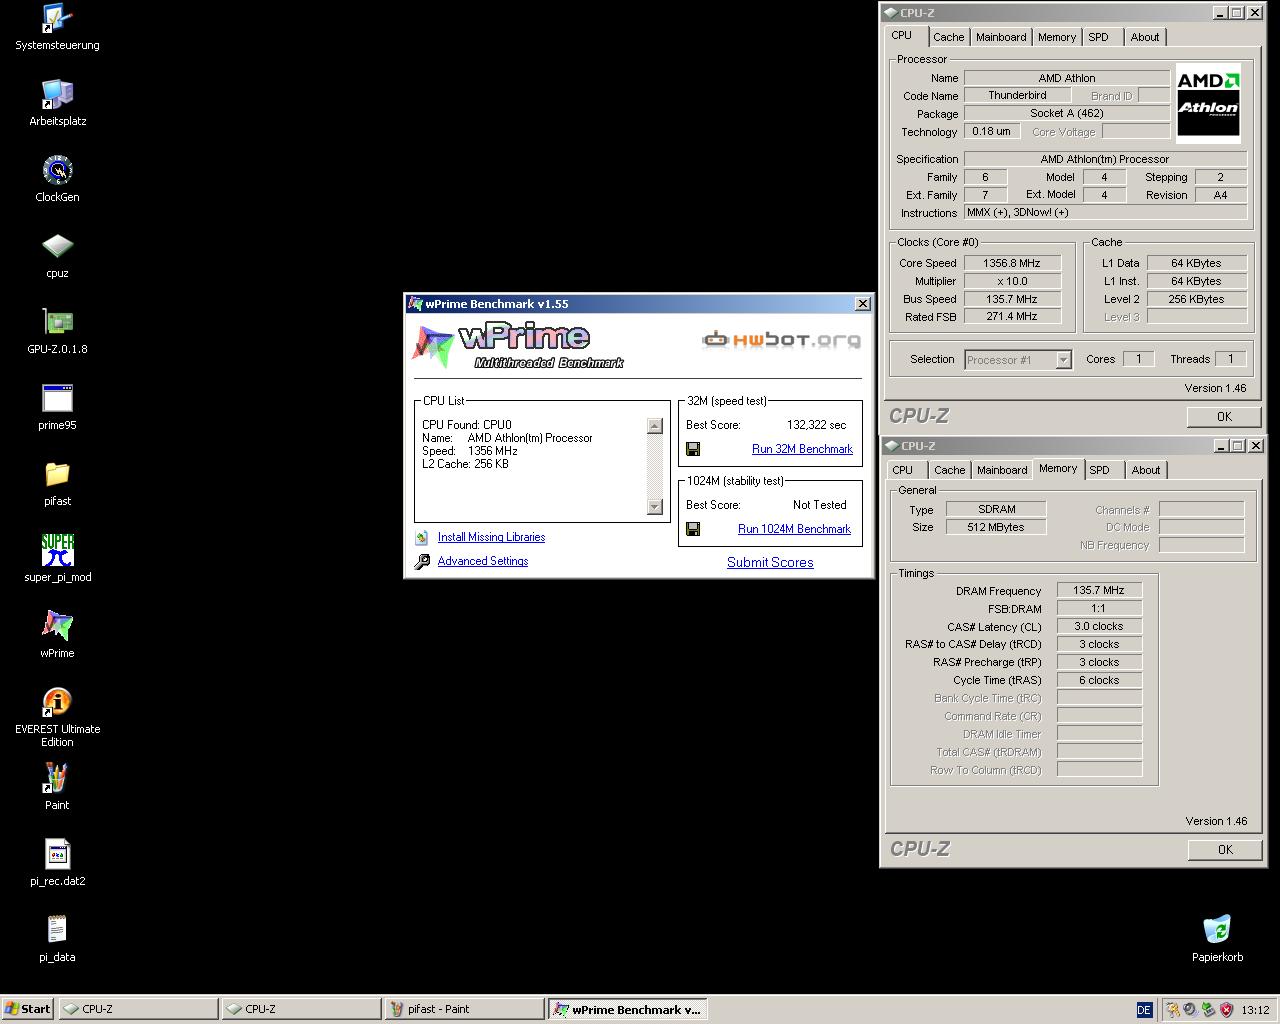Close the wPrime Benchmark window
This screenshot has height=1024, width=1280.
point(863,304)
